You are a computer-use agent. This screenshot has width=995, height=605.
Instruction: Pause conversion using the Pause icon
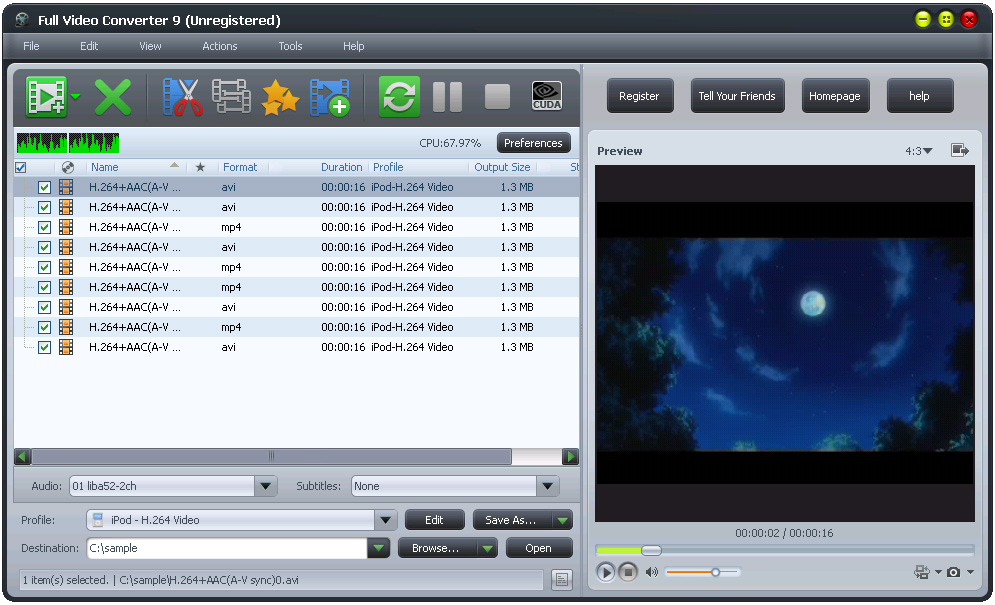[x=447, y=96]
